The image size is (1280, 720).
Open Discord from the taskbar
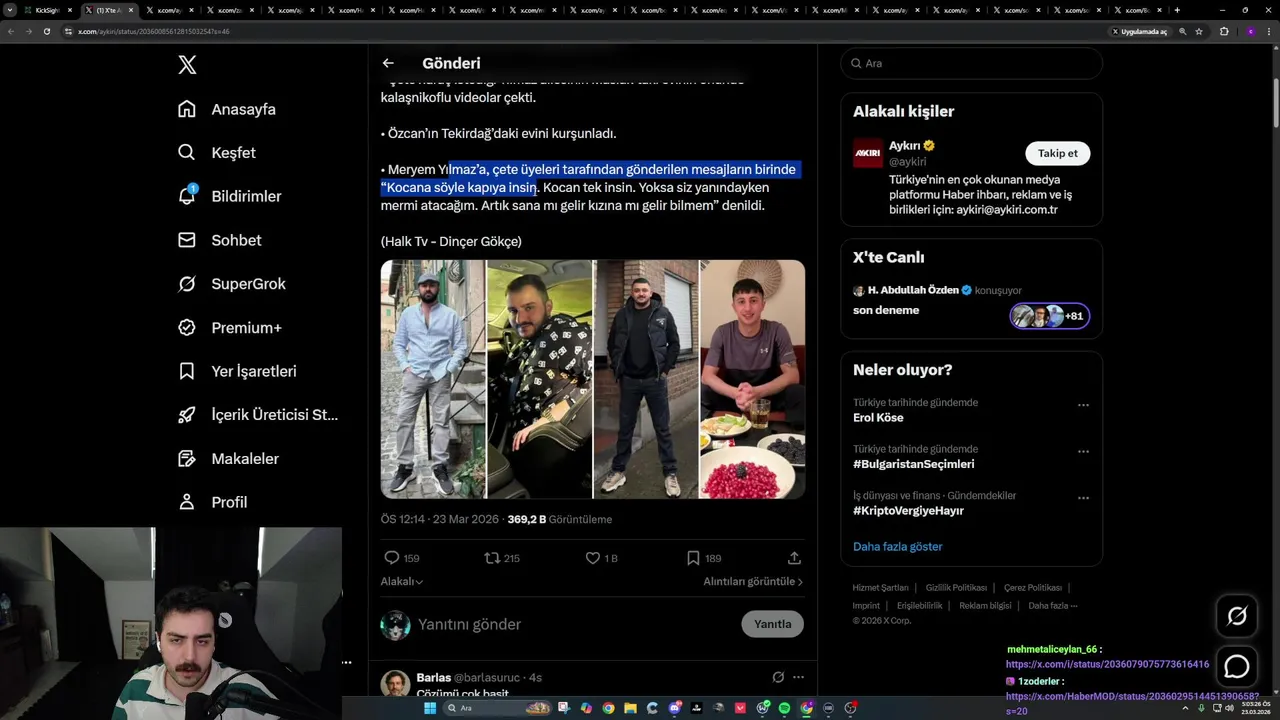coord(675,708)
